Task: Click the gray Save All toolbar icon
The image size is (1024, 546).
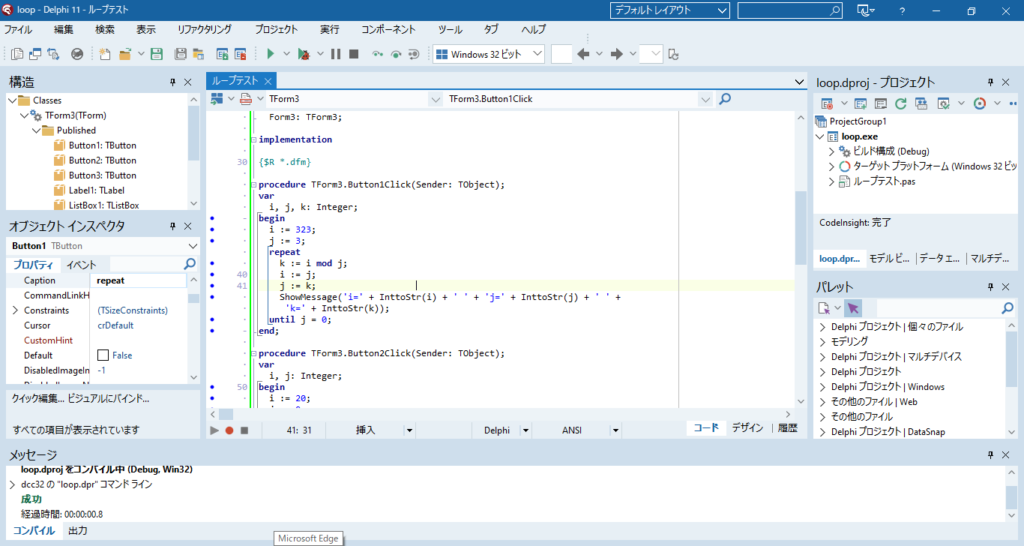Action: (x=180, y=54)
